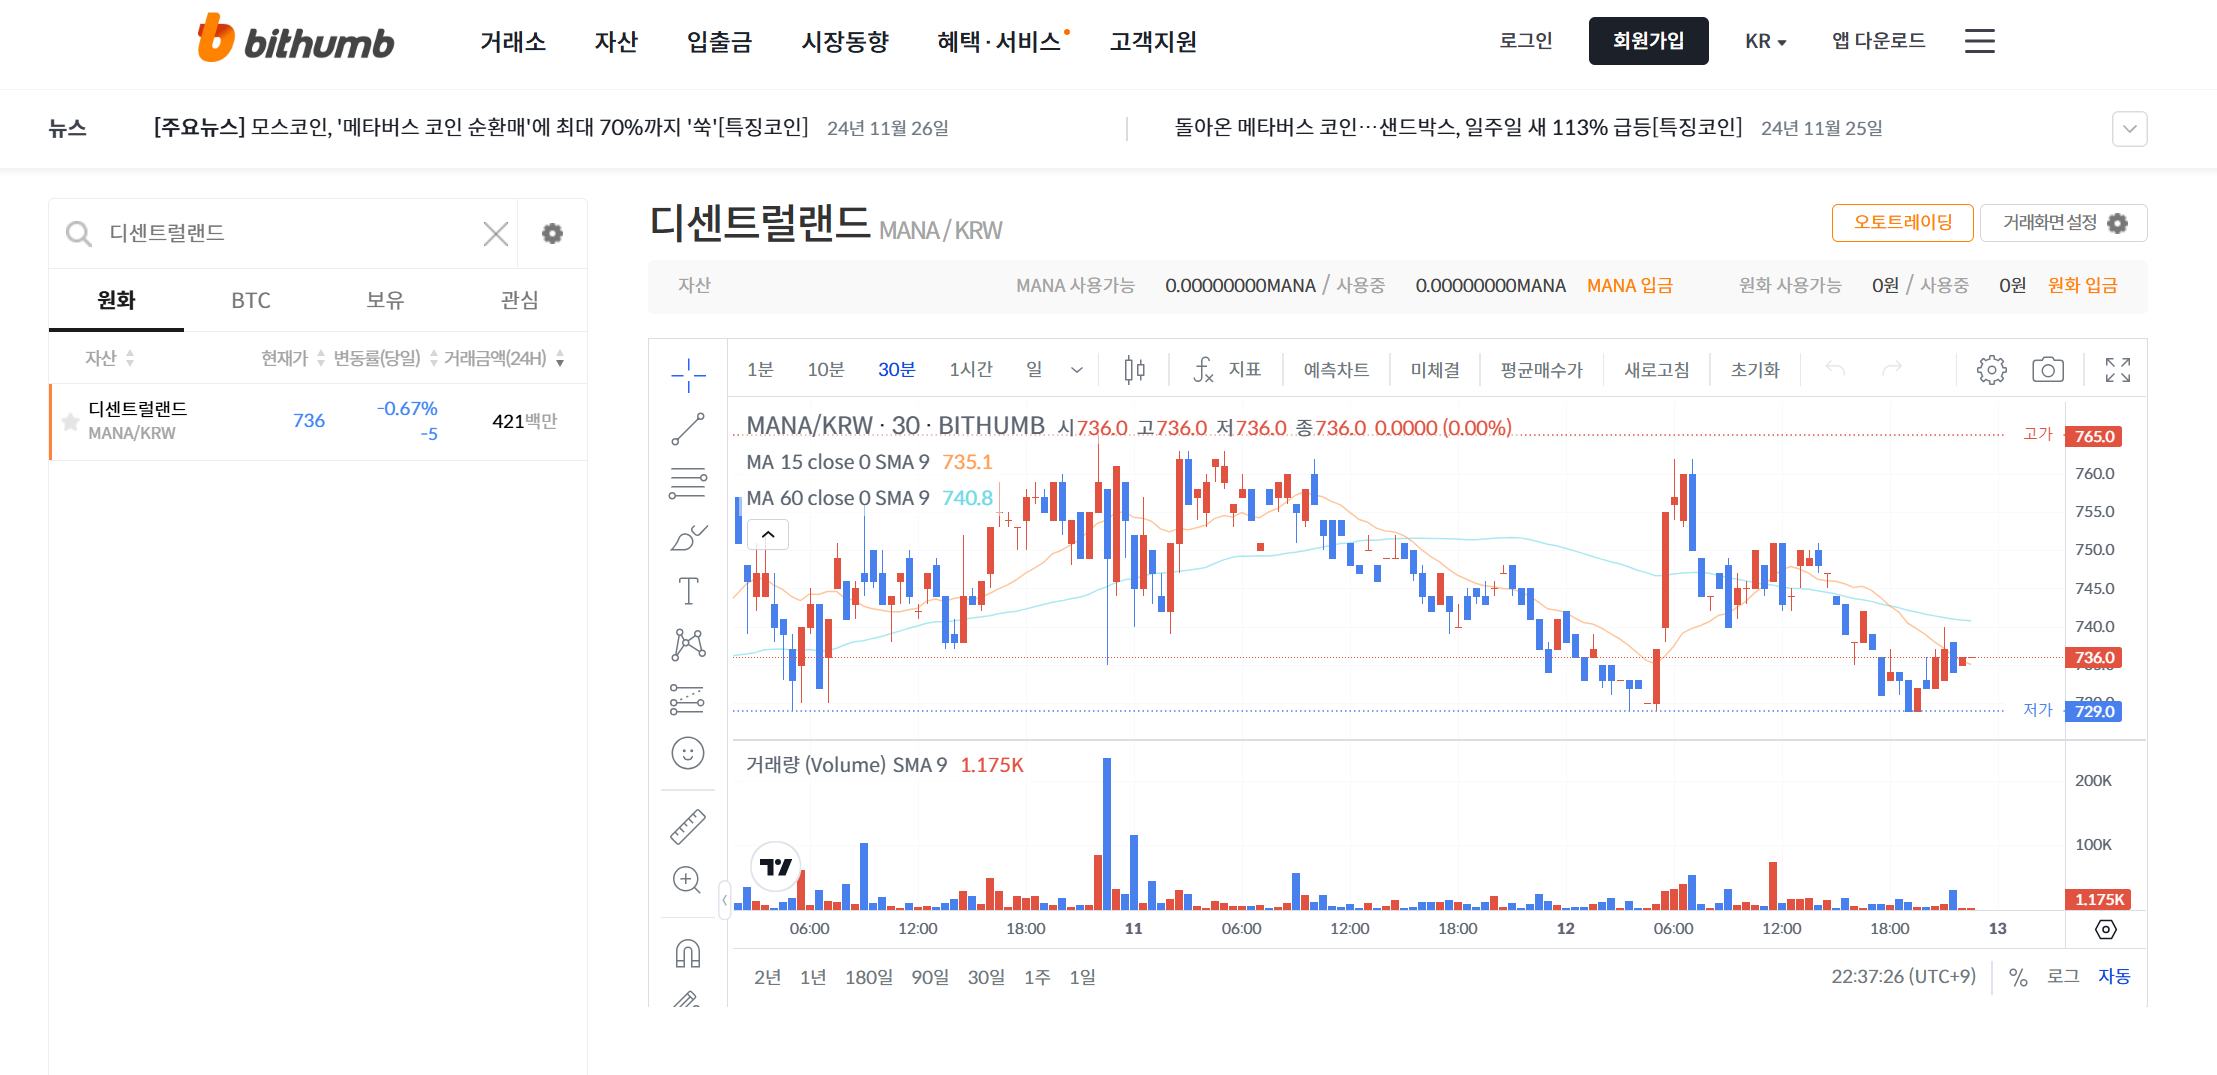Open the 시장동향 menu
Screen dimensions: 2217x1075
click(x=845, y=42)
